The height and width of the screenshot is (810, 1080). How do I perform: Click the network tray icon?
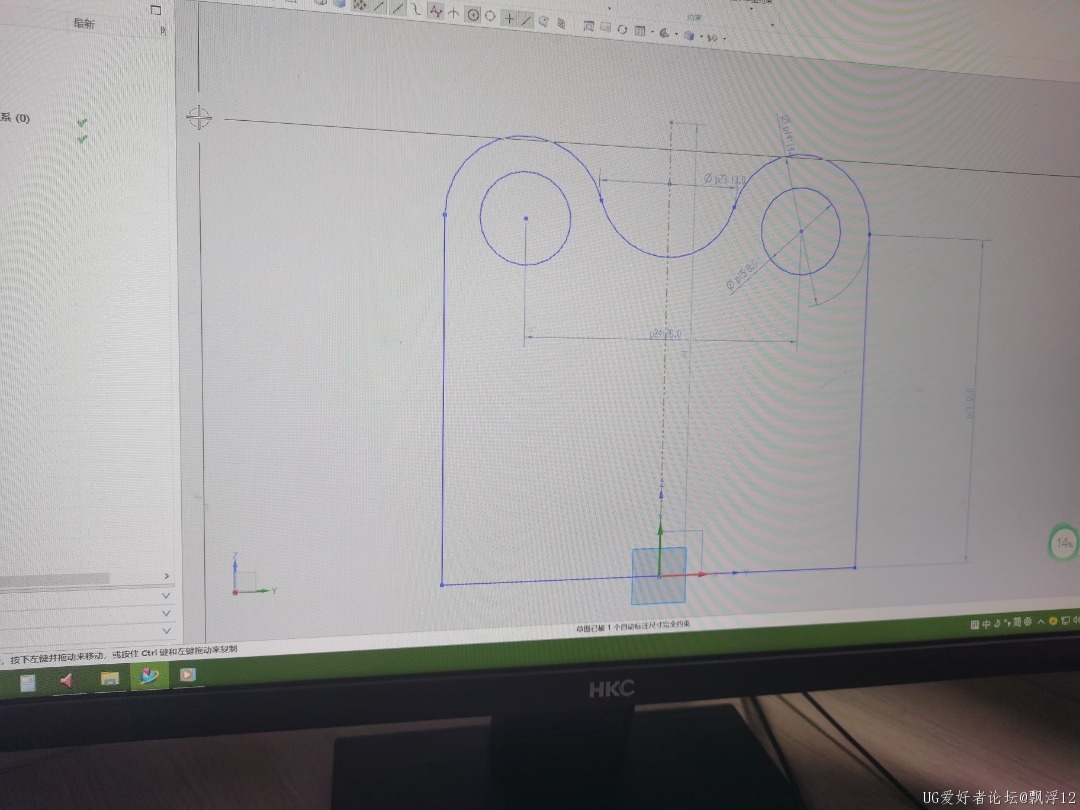pos(1066,621)
